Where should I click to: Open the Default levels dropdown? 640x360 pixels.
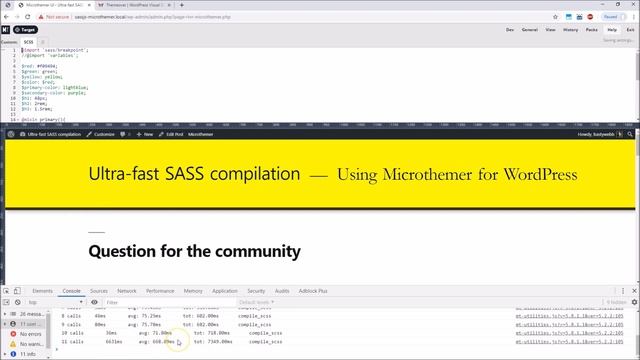256,302
